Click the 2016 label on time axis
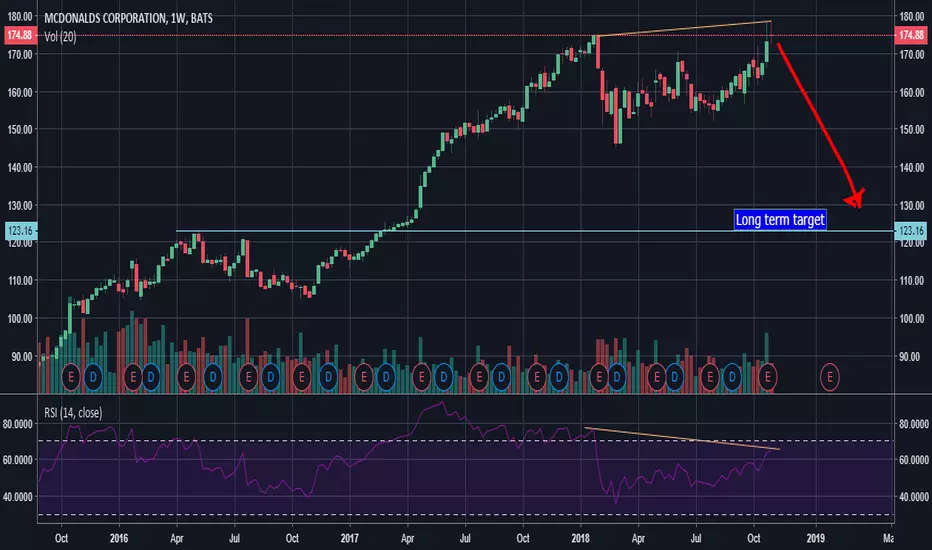 point(119,538)
